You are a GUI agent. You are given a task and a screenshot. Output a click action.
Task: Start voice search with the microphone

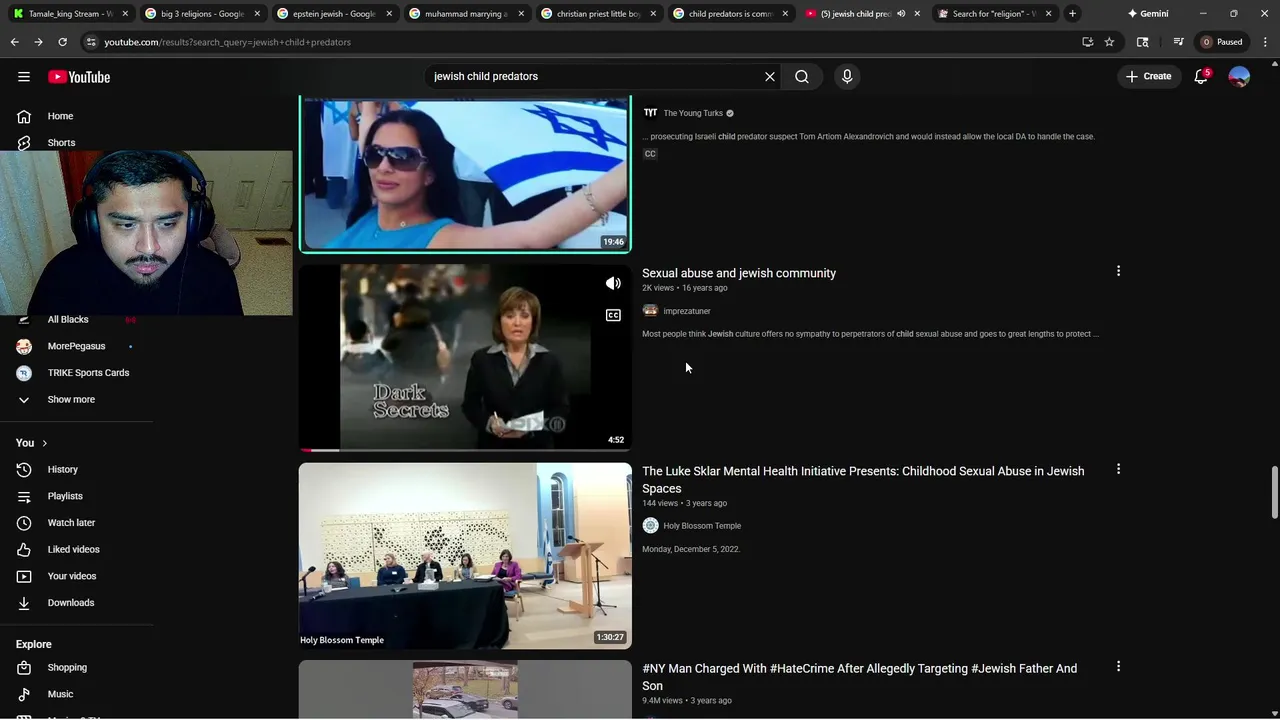coord(847,77)
